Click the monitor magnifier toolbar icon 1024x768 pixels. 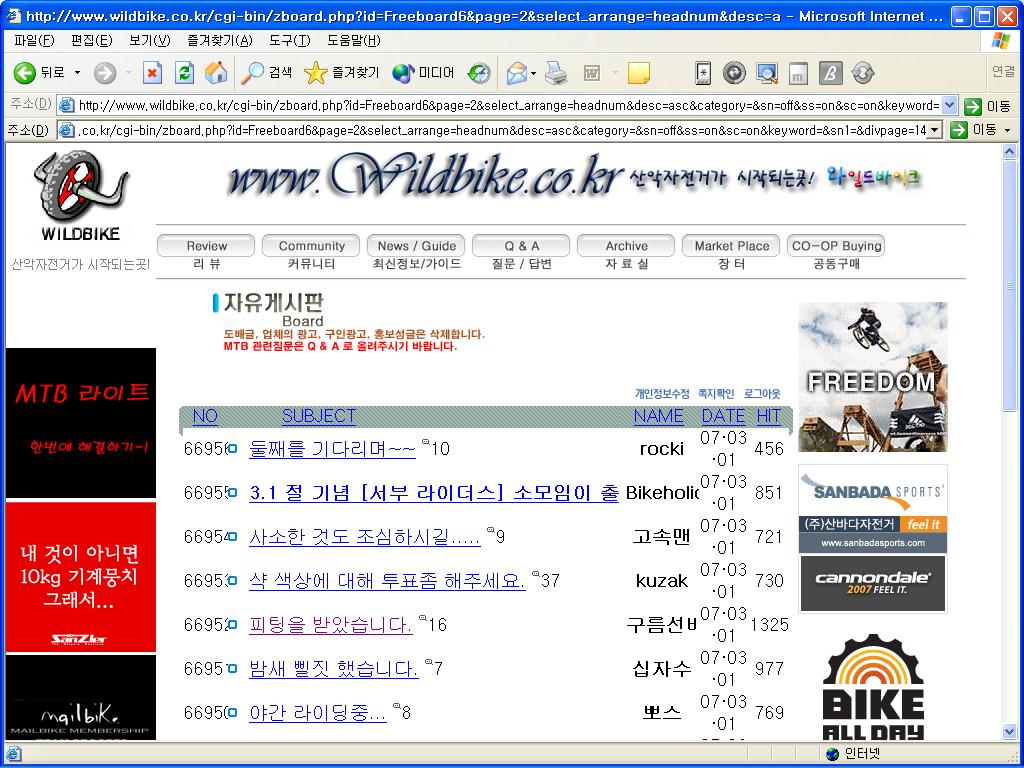[x=767, y=72]
